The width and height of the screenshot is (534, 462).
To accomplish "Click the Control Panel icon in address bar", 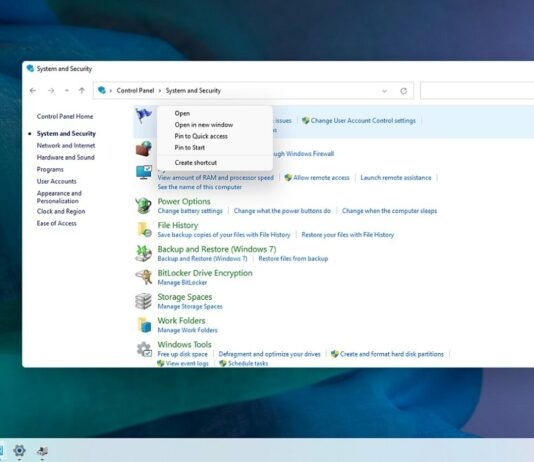I will point(101,90).
